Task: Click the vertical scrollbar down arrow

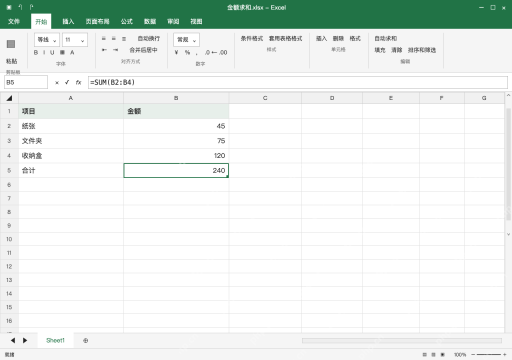Action: [508, 234]
